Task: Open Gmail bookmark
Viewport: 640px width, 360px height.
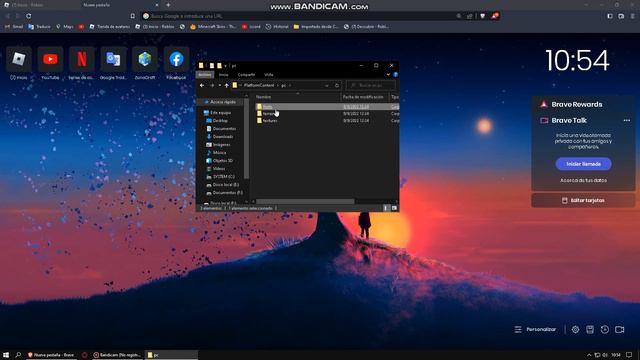Action: point(14,27)
